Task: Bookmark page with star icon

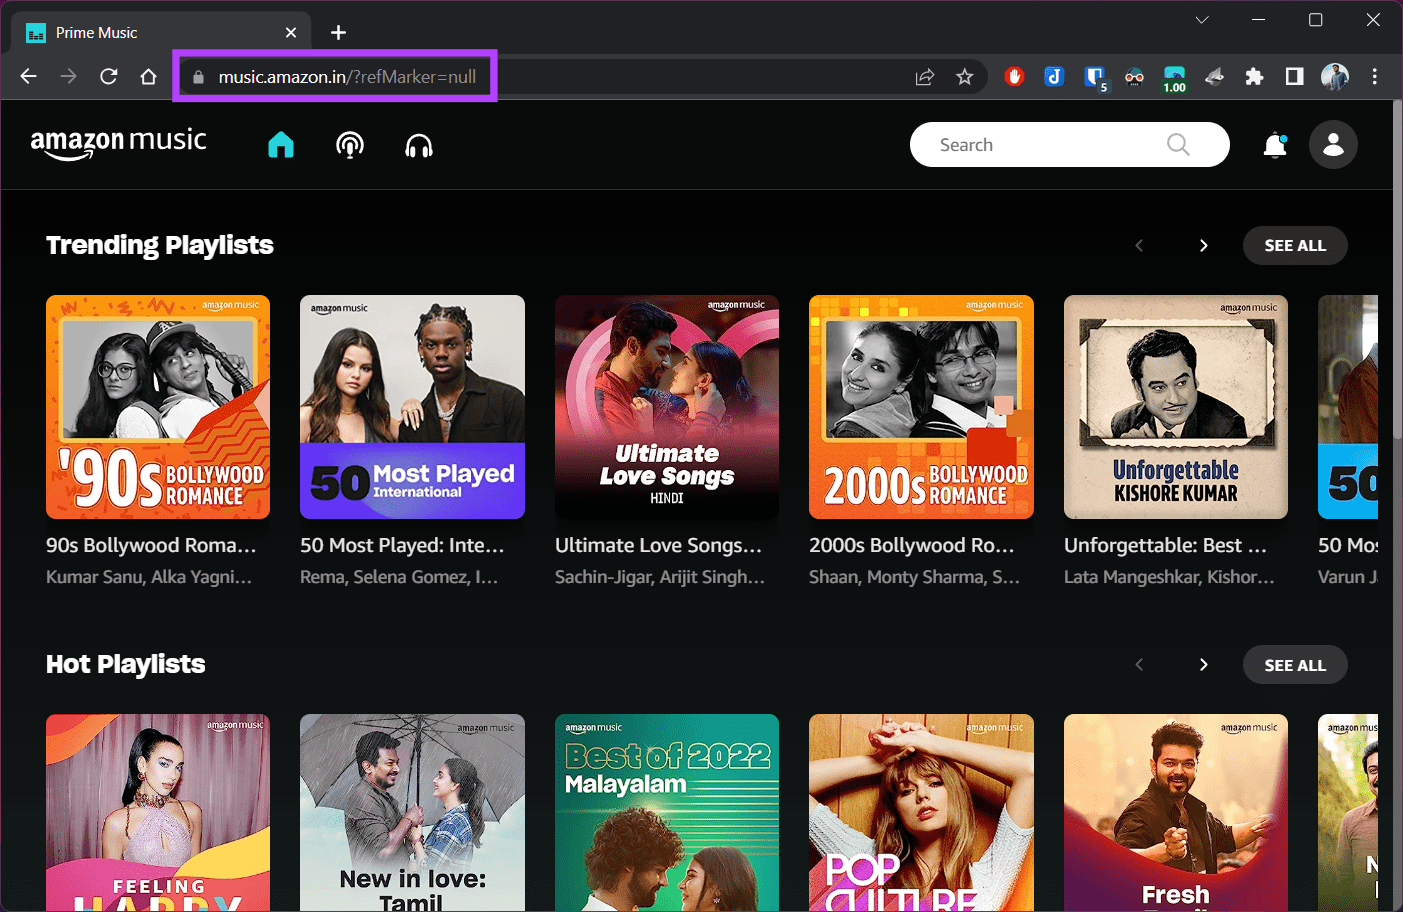Action: click(x=964, y=77)
